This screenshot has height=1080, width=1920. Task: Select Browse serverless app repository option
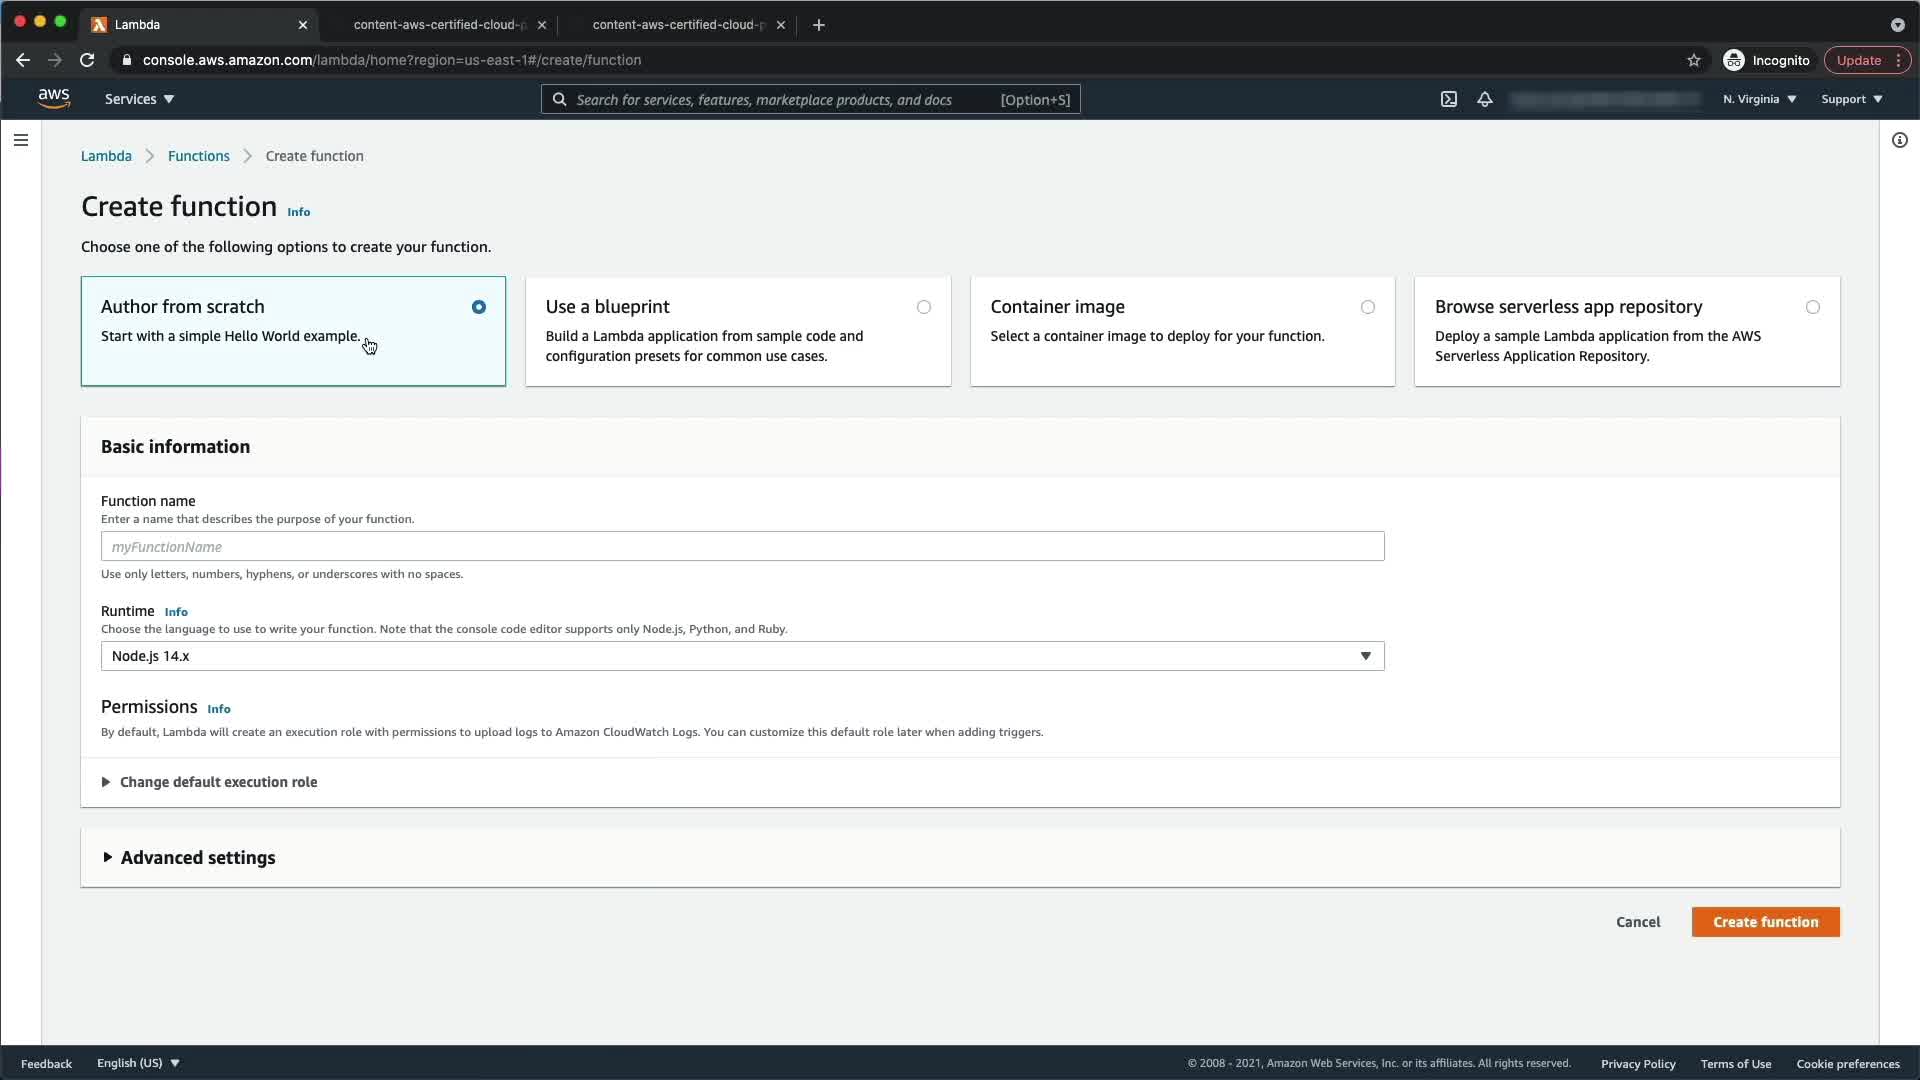click(1812, 307)
